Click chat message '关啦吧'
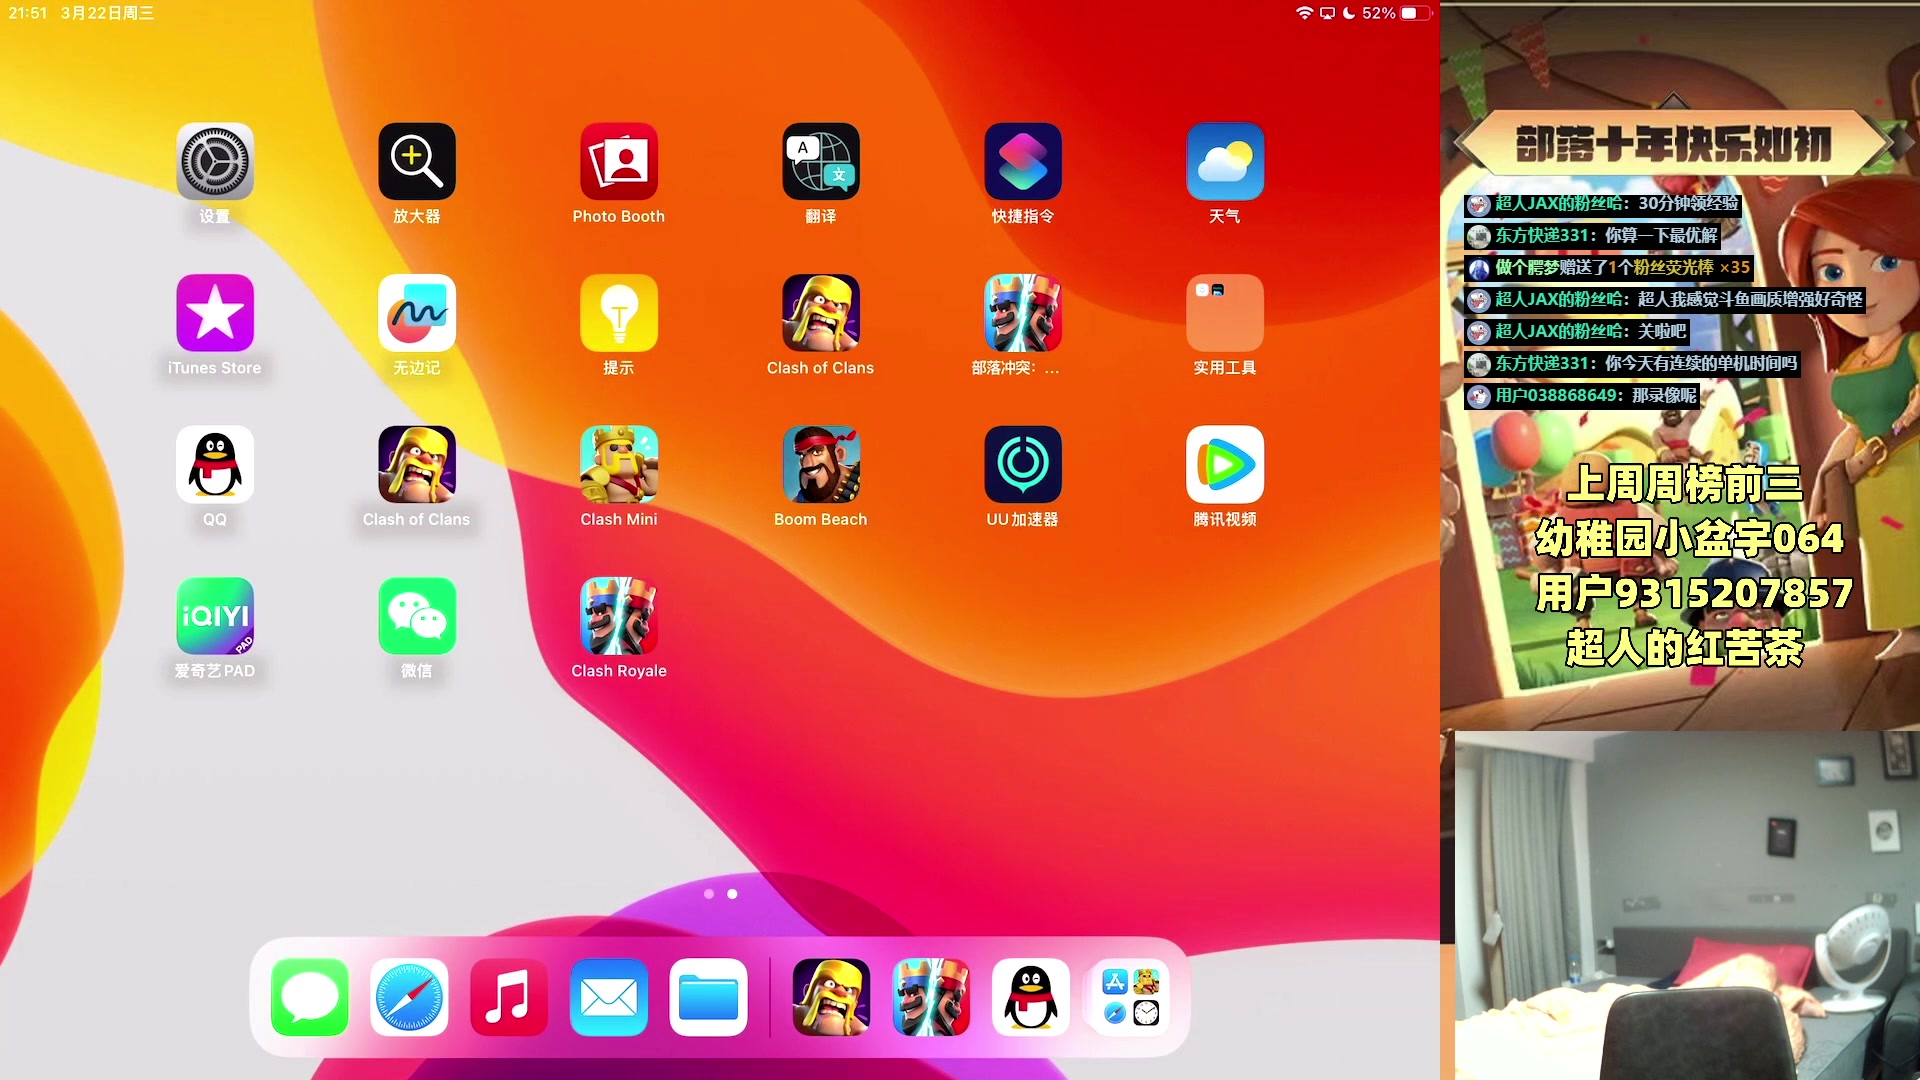This screenshot has height=1080, width=1920. [x=1662, y=331]
